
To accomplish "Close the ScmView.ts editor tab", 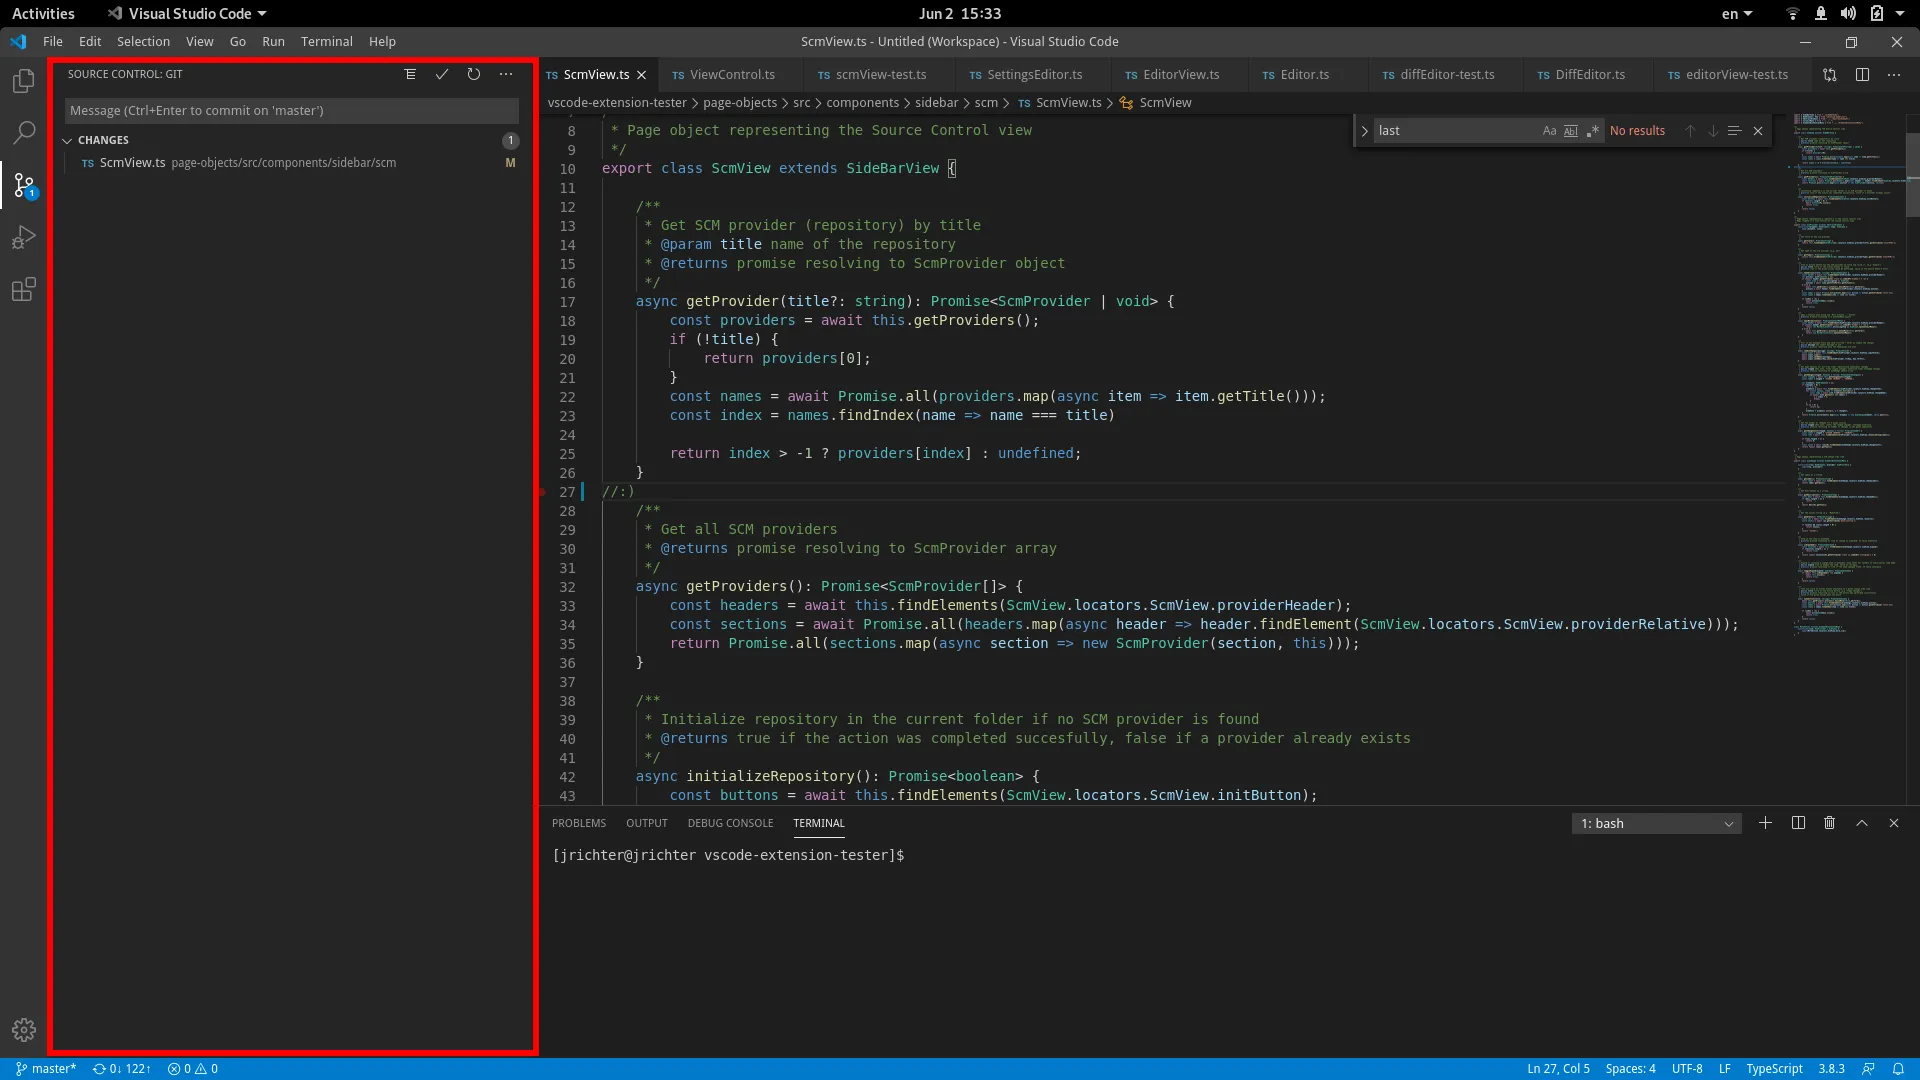I will pos(642,75).
